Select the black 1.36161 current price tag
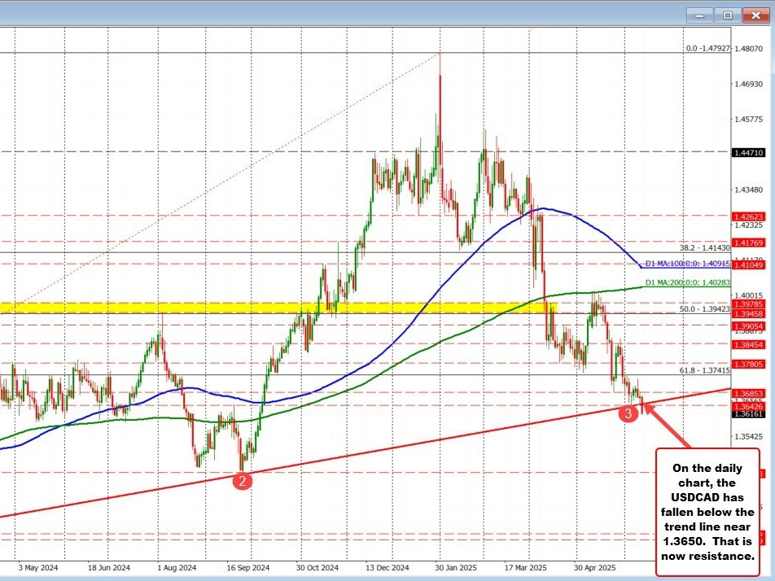The width and height of the screenshot is (775, 581). [x=748, y=414]
